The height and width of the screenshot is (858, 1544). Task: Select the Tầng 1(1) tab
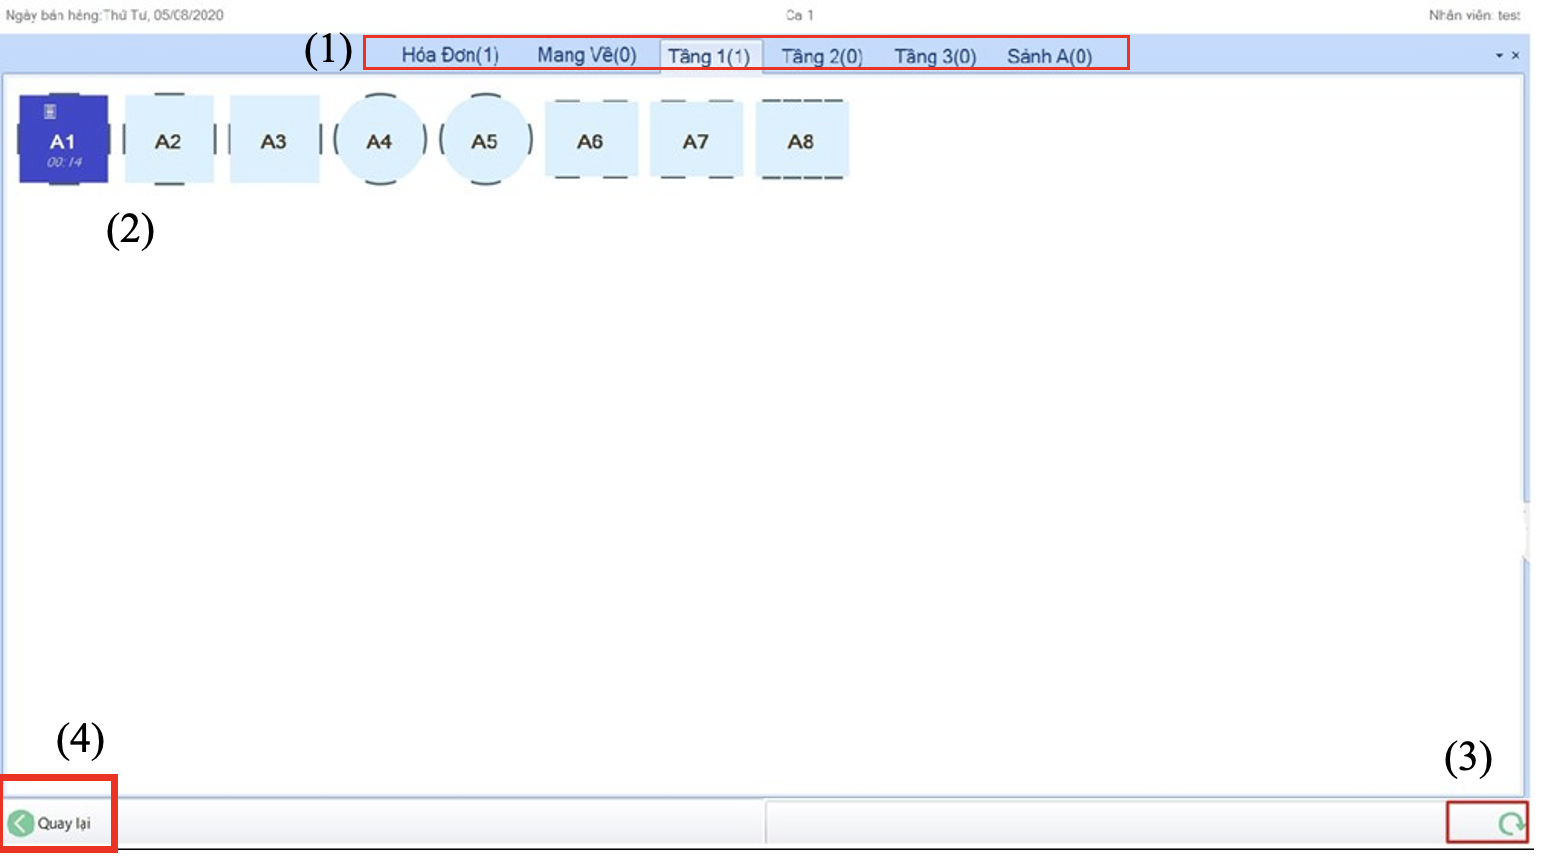pyautogui.click(x=709, y=56)
